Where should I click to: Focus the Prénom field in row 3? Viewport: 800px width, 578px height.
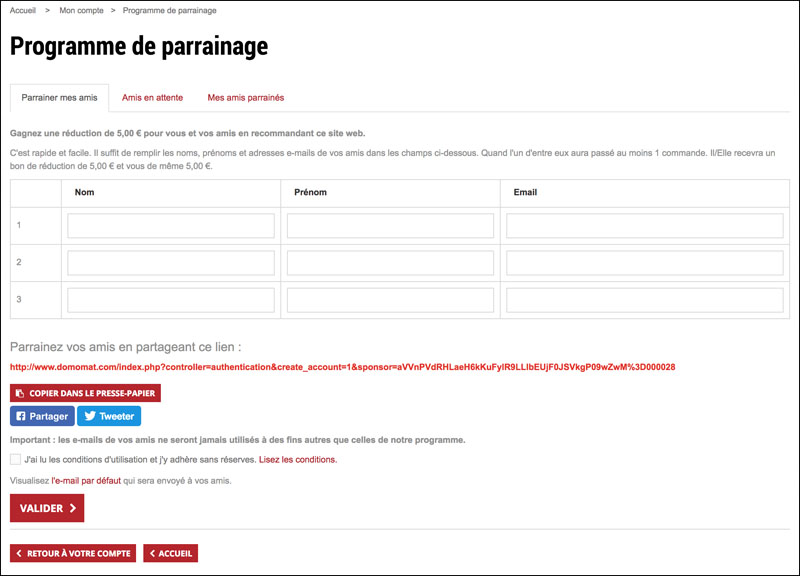click(390, 300)
